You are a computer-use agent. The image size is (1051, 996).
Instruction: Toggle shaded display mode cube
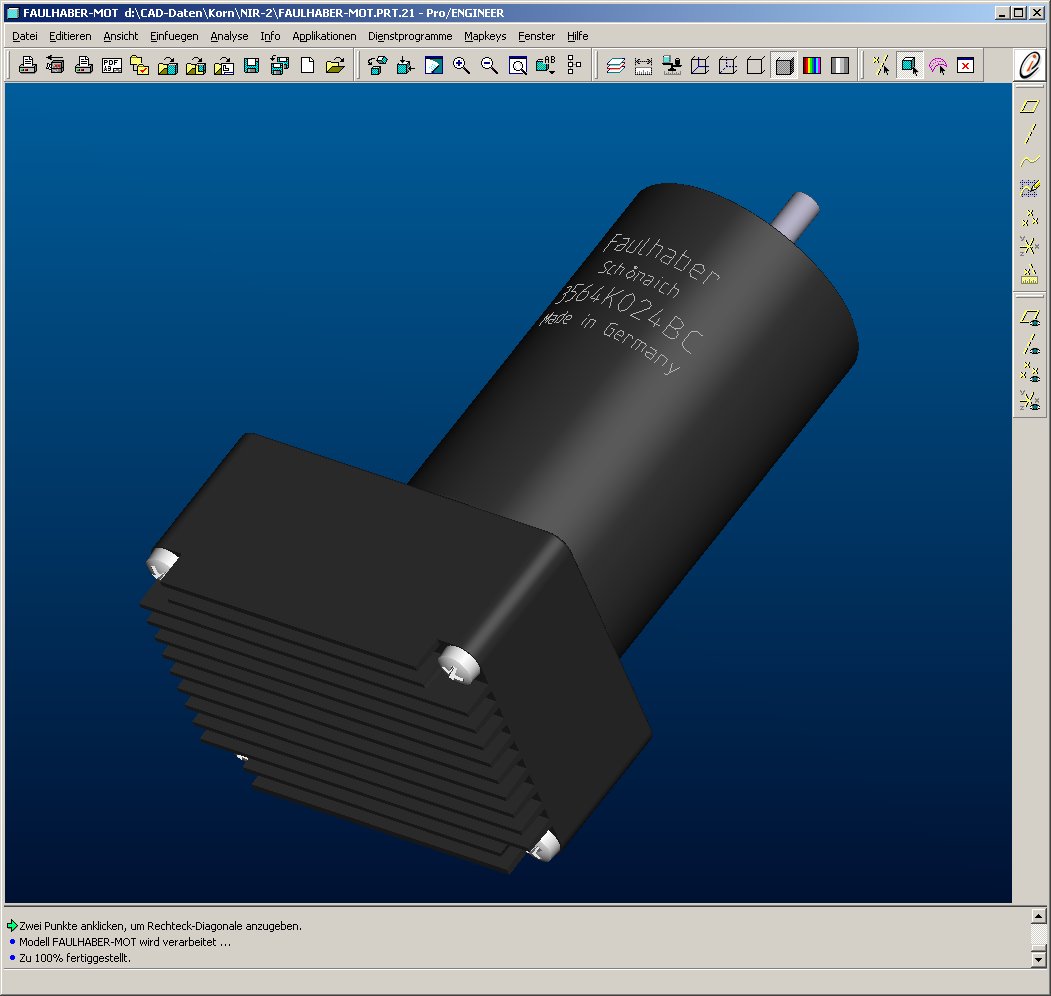(784, 65)
